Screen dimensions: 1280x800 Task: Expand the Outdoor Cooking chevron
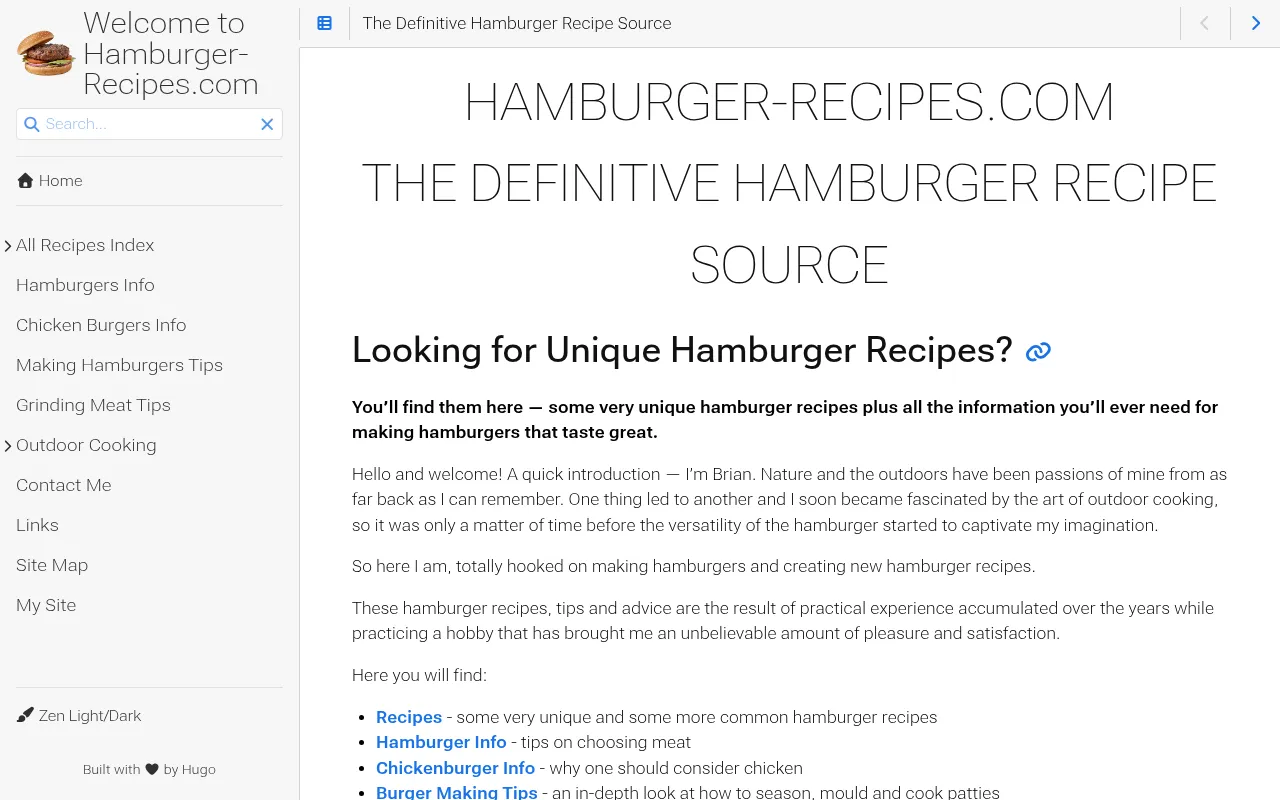click(x=8, y=446)
